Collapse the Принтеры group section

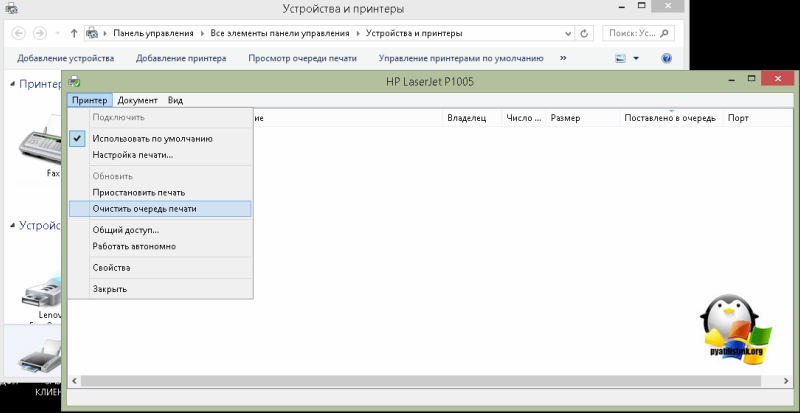click(x=11, y=84)
